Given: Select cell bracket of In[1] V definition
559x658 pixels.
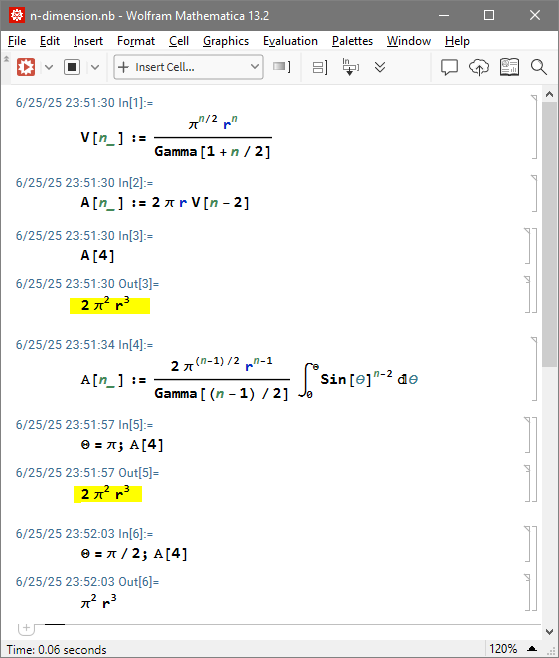Looking at the screenshot, I should [534, 127].
